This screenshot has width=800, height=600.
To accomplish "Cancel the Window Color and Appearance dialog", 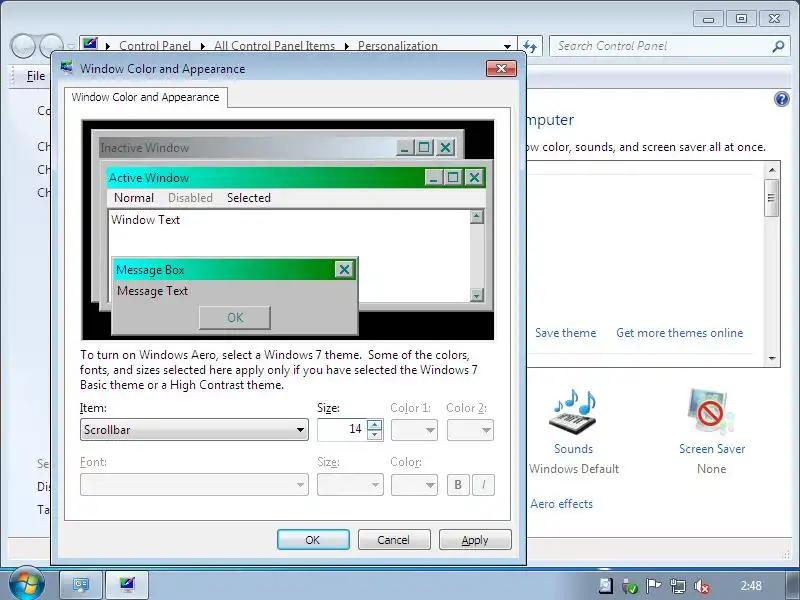I will pos(394,540).
